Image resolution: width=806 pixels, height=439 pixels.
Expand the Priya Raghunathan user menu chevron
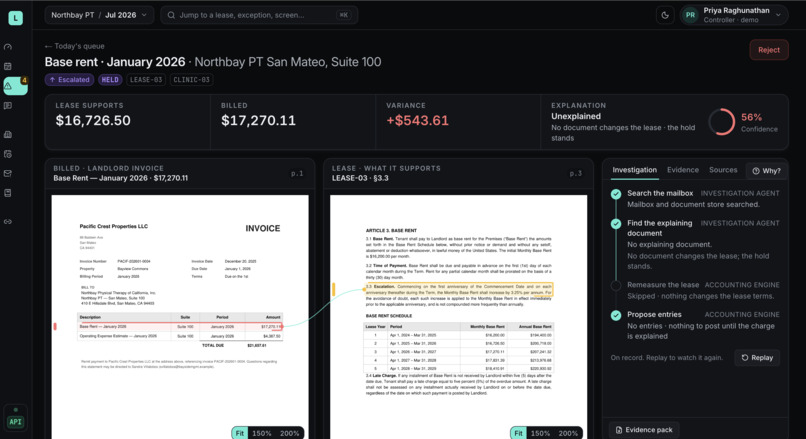pos(778,15)
